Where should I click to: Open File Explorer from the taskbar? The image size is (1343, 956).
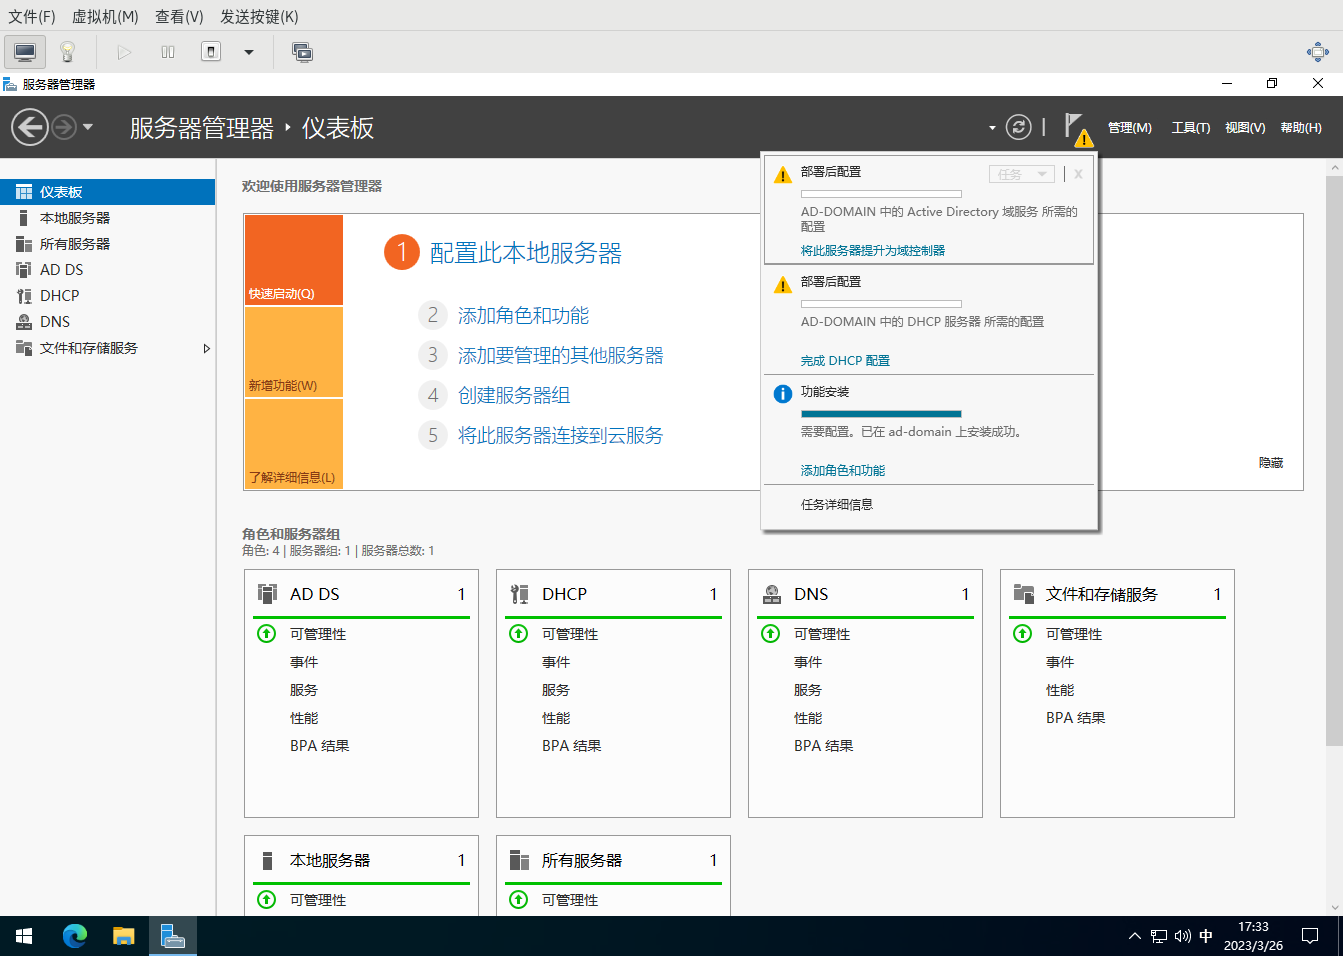(x=123, y=936)
